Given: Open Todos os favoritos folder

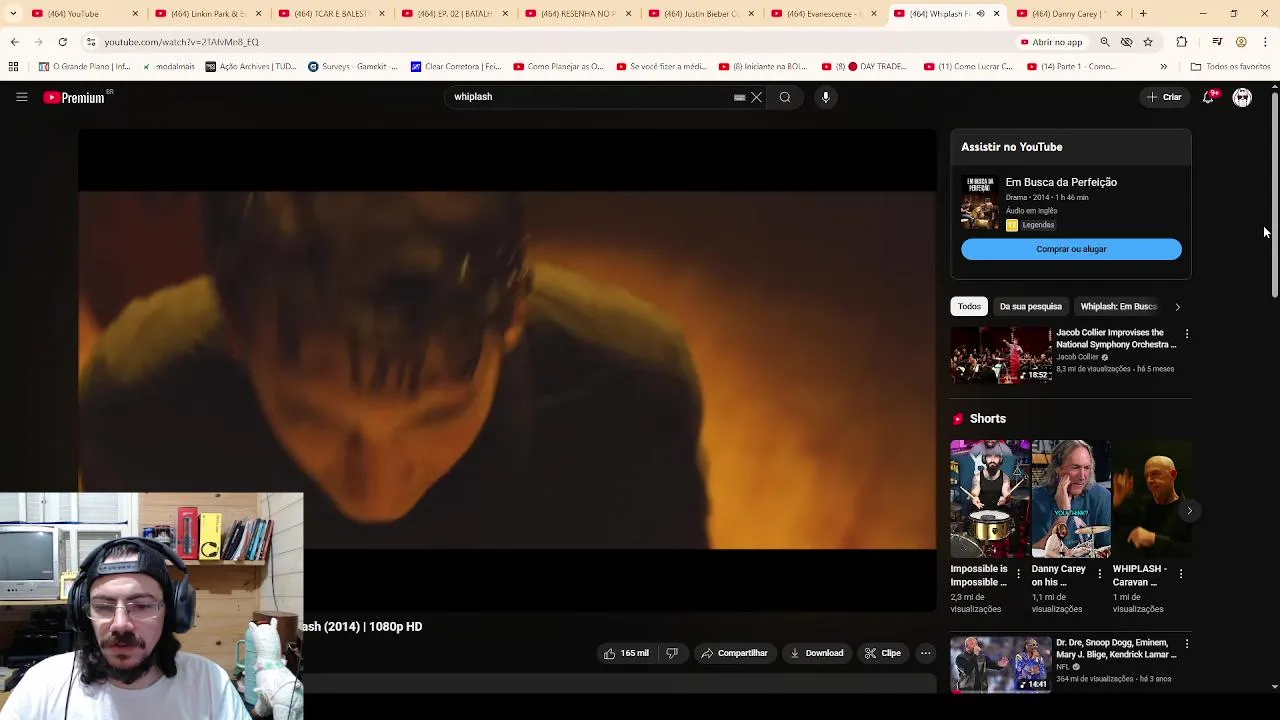Looking at the screenshot, I should click(x=1230, y=67).
